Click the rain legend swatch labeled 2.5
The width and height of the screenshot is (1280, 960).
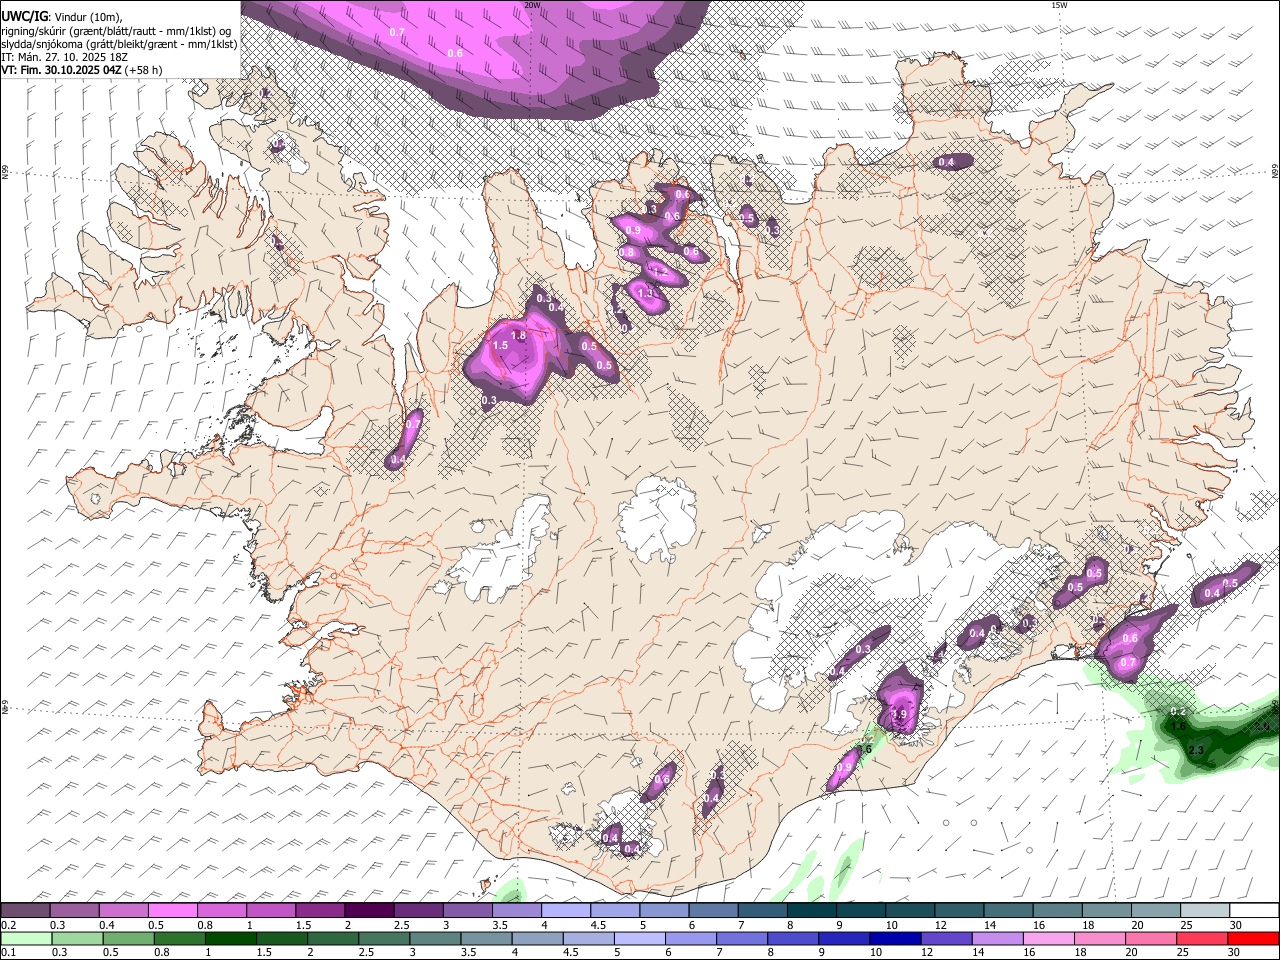[x=384, y=939]
